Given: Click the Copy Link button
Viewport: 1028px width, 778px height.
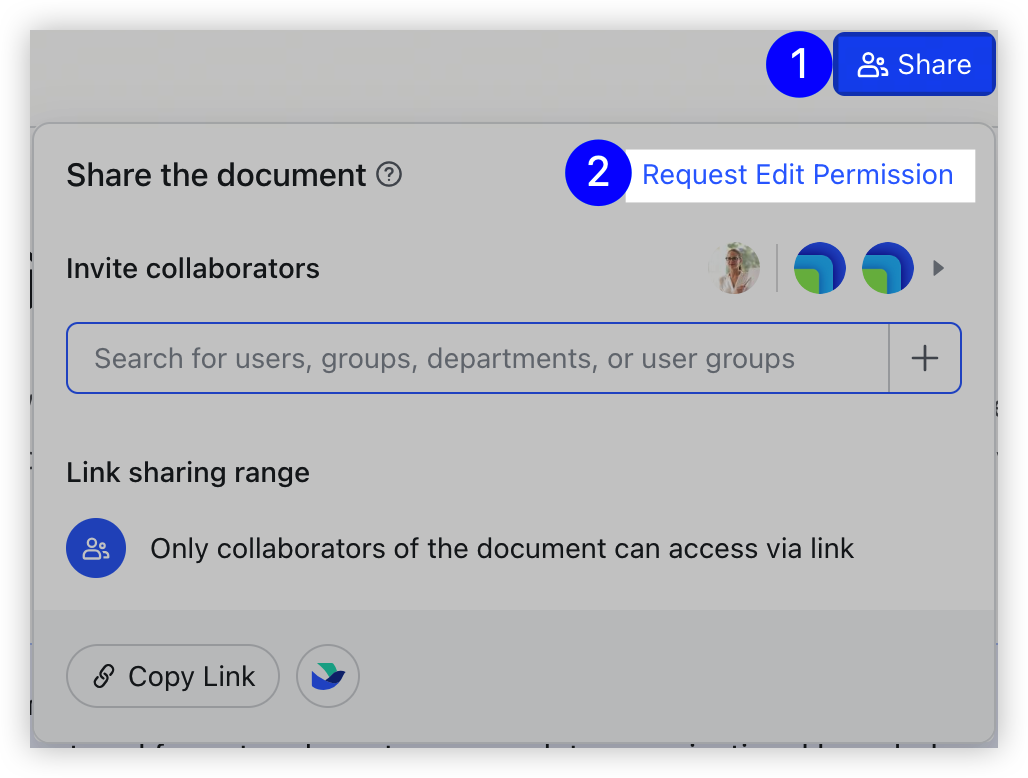Looking at the screenshot, I should point(172,676).
